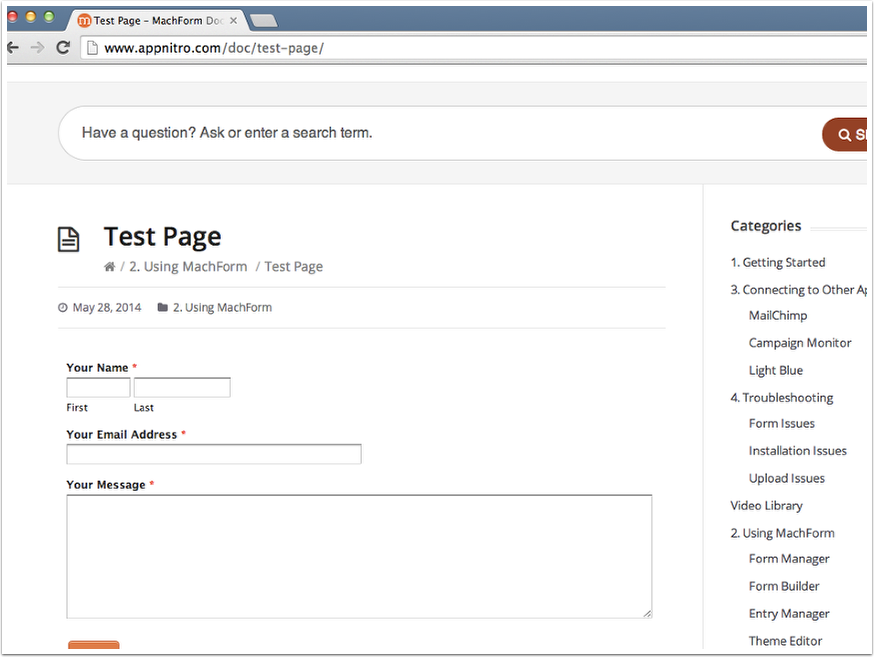Maximize the window with the green button

tap(49, 16)
